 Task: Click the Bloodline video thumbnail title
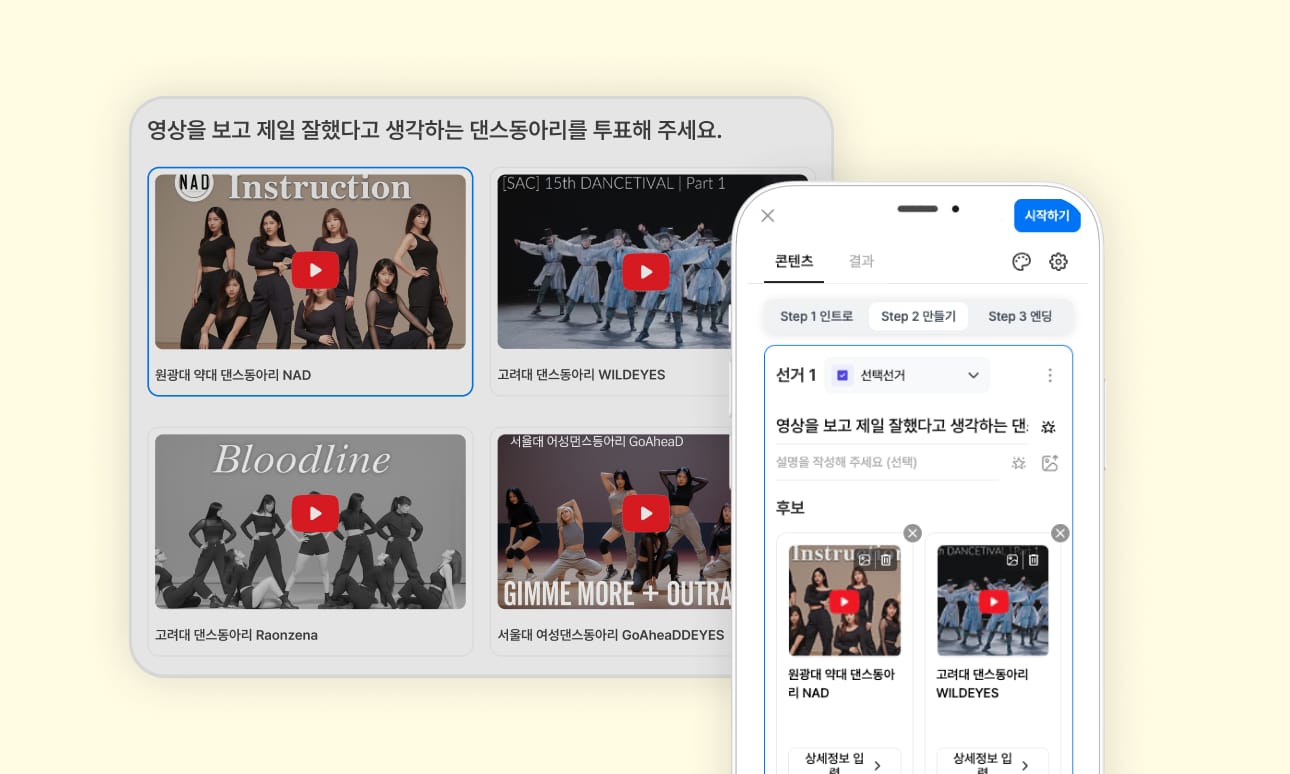click(x=302, y=459)
